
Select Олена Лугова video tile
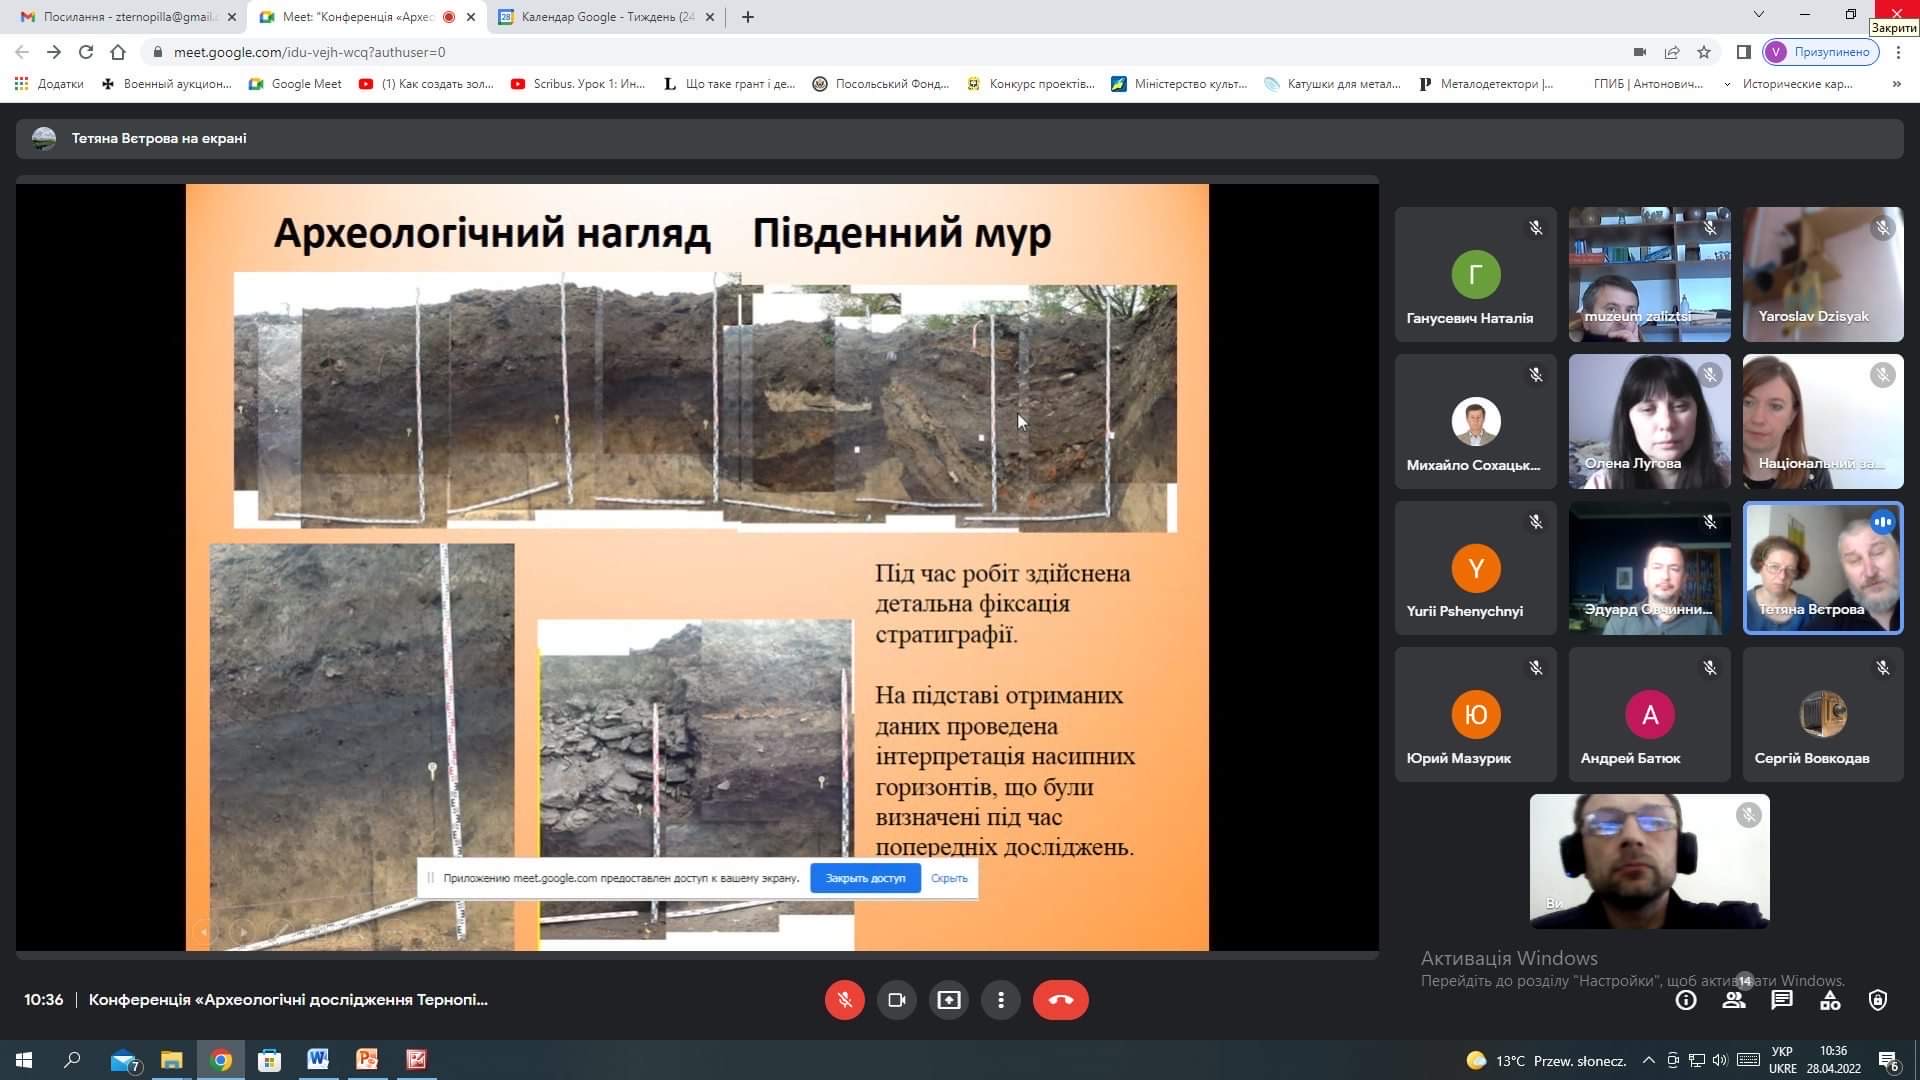coord(1649,421)
